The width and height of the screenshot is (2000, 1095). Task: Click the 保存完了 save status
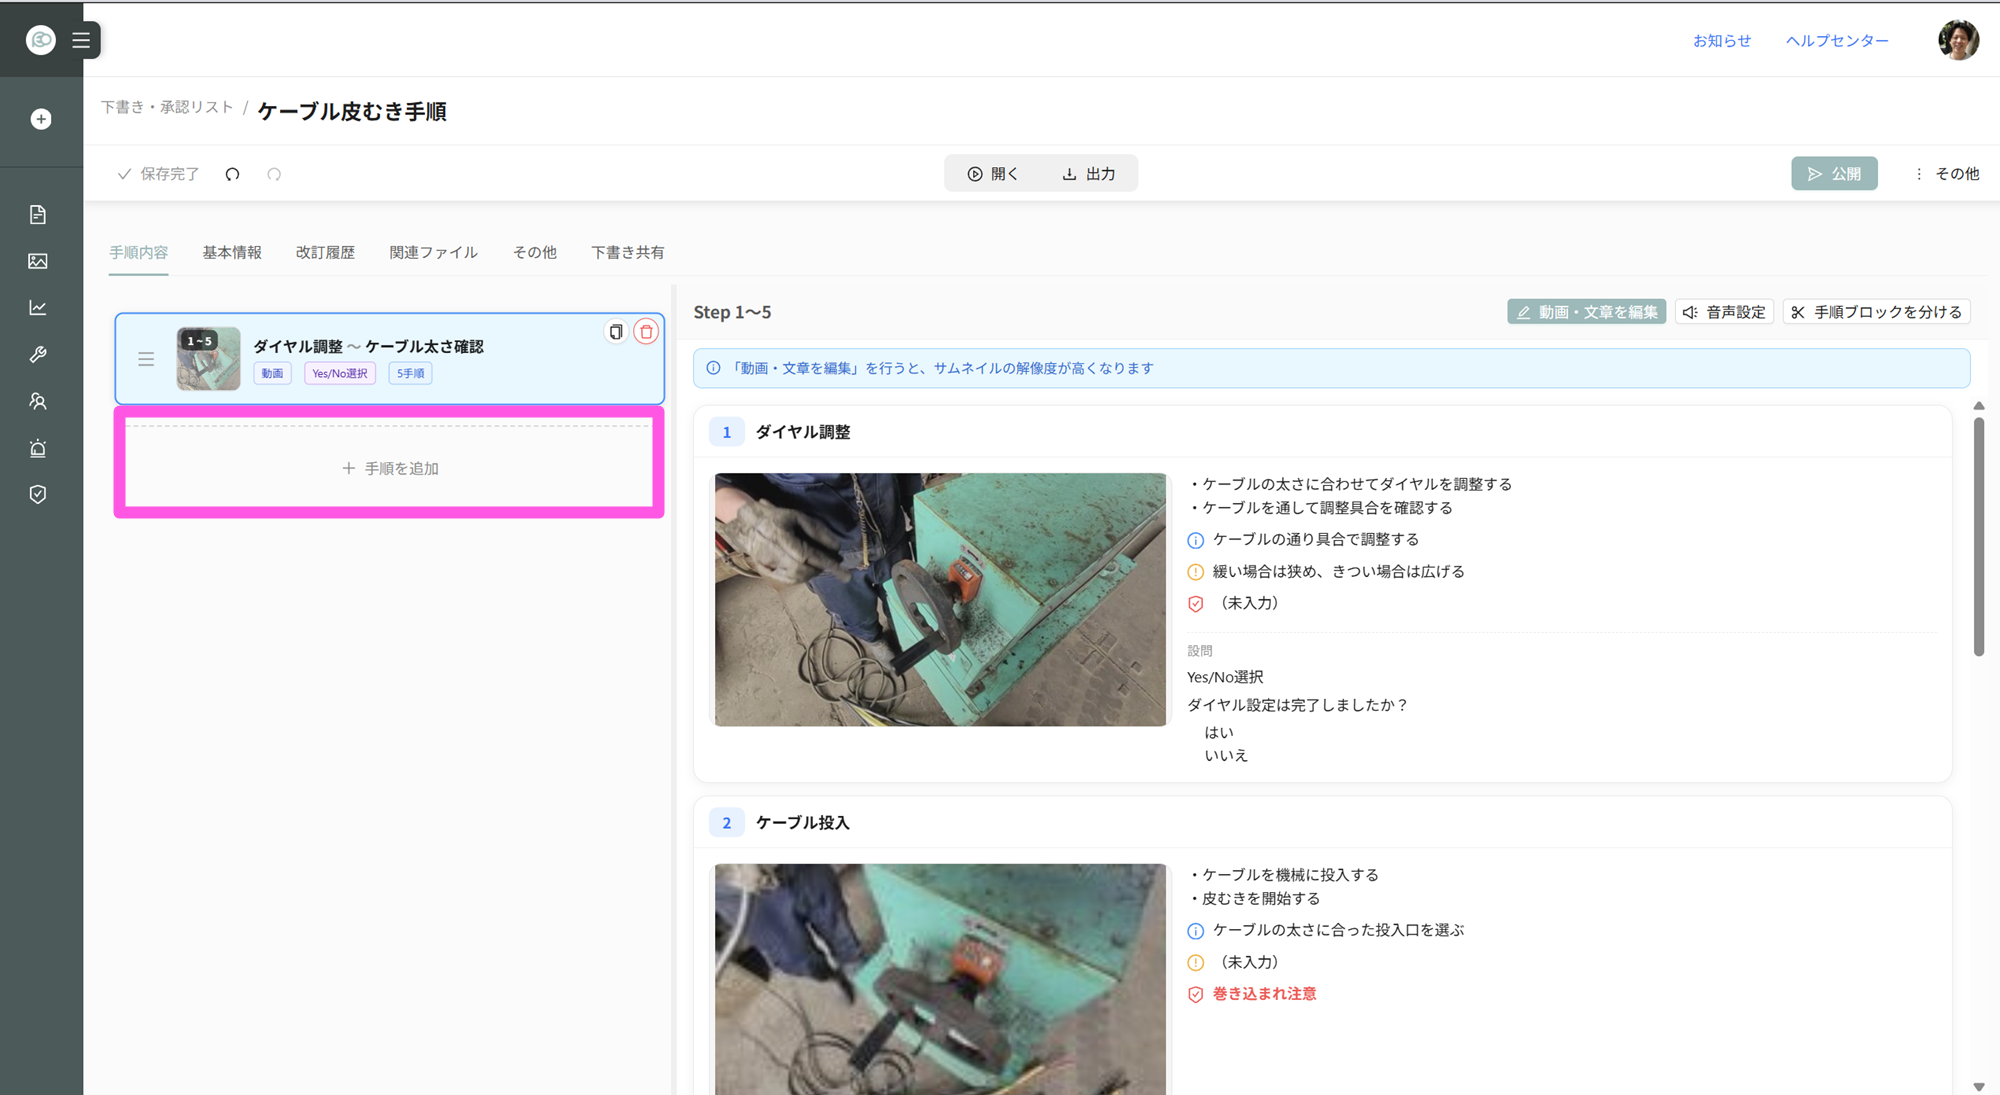[158, 174]
